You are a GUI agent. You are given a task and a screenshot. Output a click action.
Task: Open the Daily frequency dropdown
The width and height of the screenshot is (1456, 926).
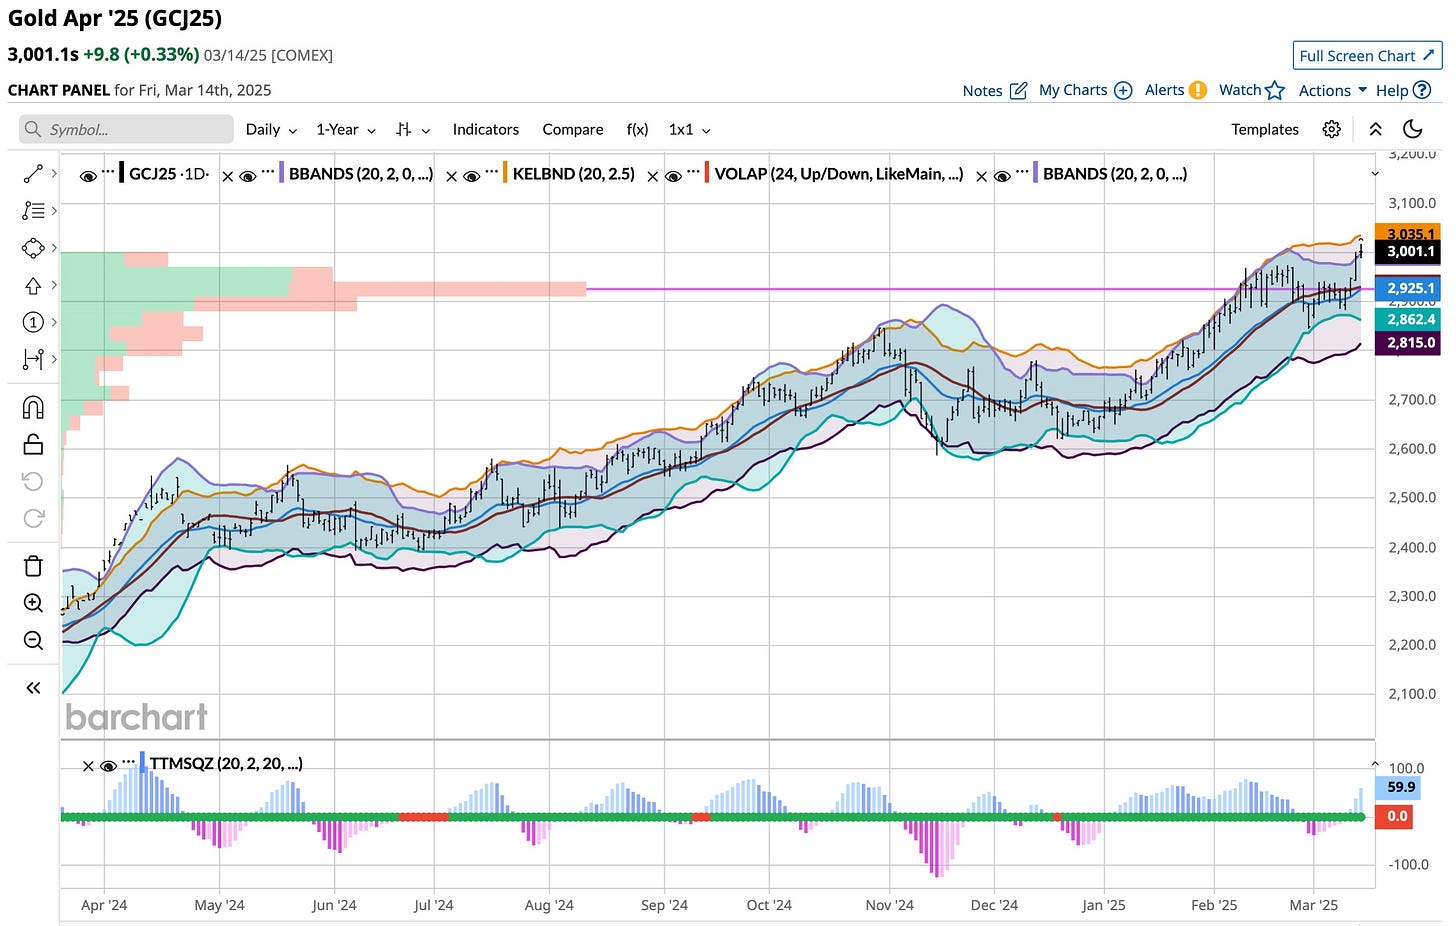tap(271, 130)
